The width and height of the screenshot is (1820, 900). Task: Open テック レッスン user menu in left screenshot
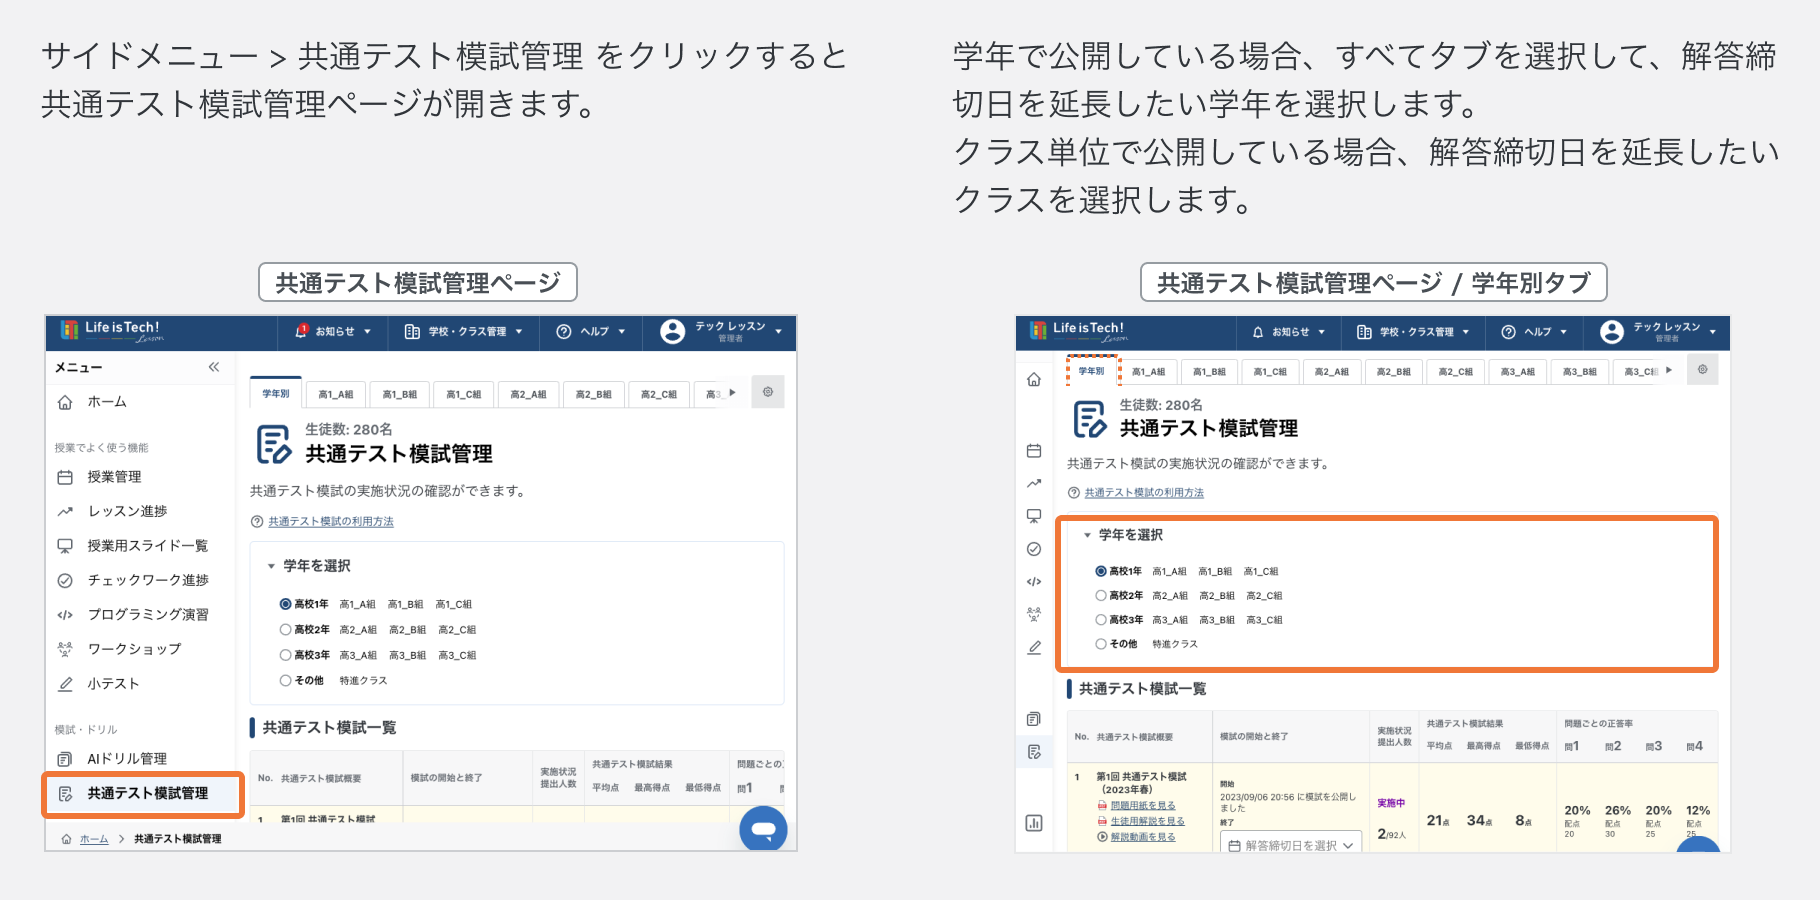click(721, 331)
